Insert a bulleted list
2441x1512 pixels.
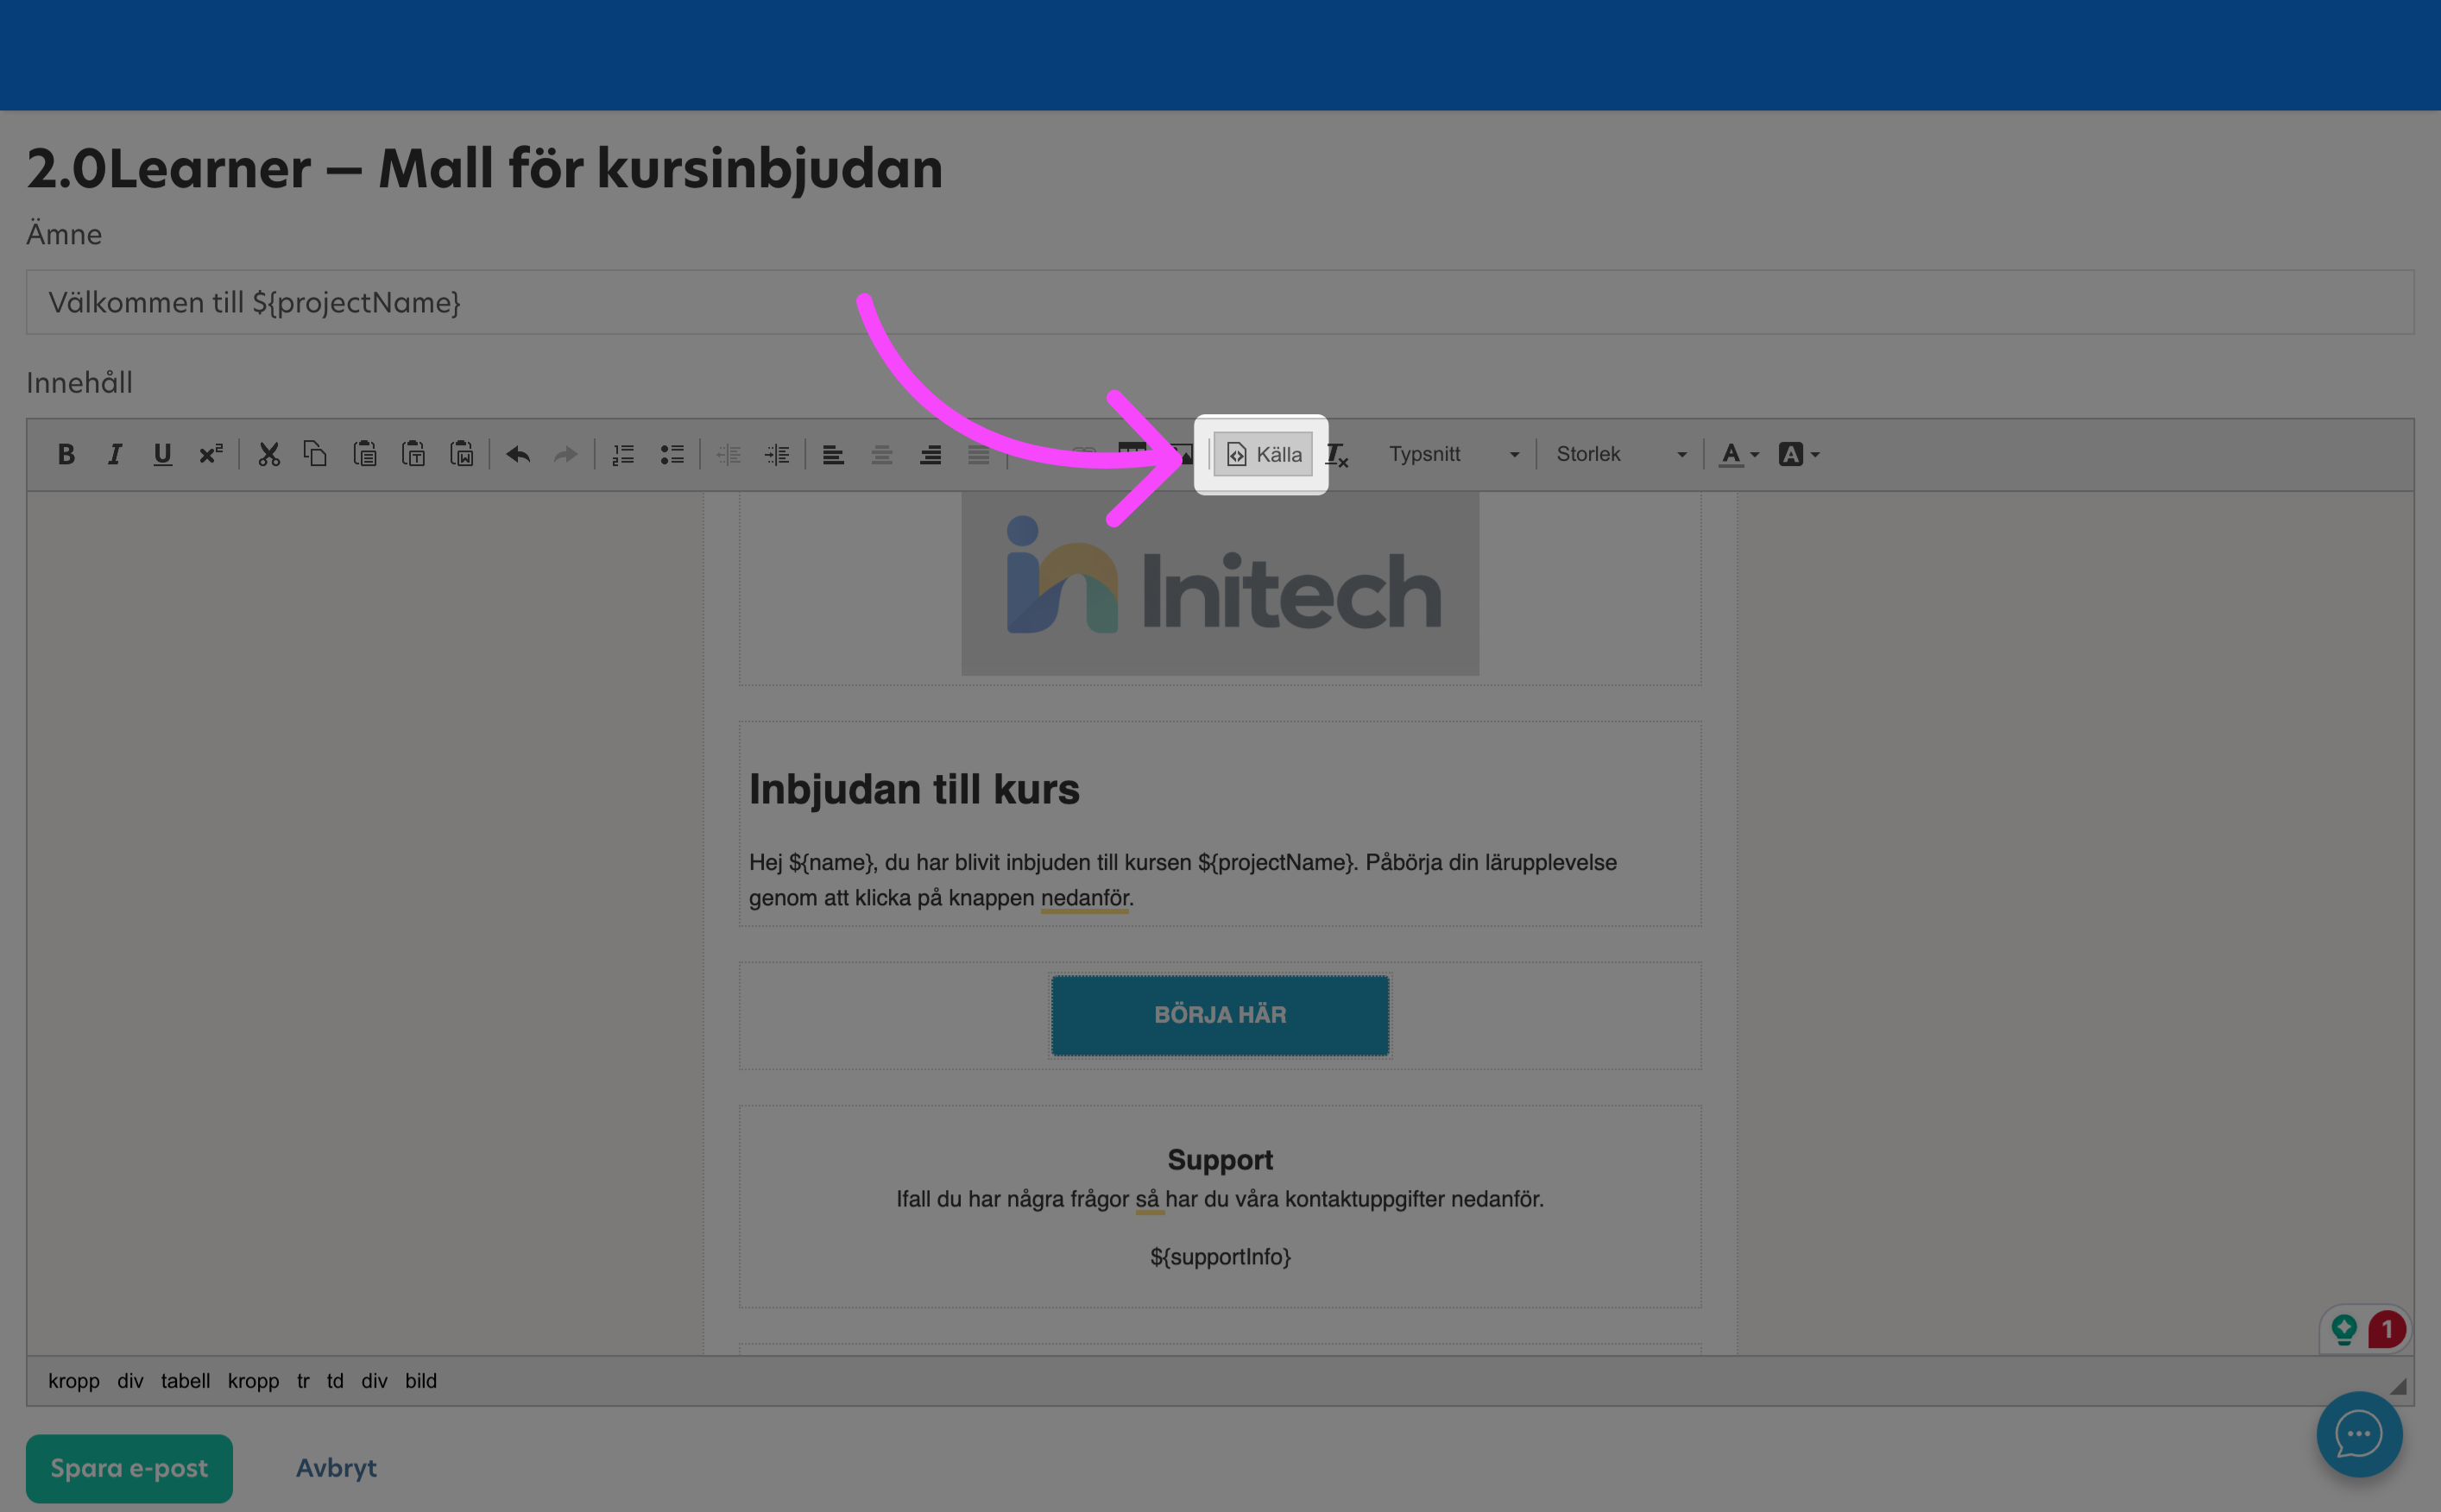click(x=672, y=454)
